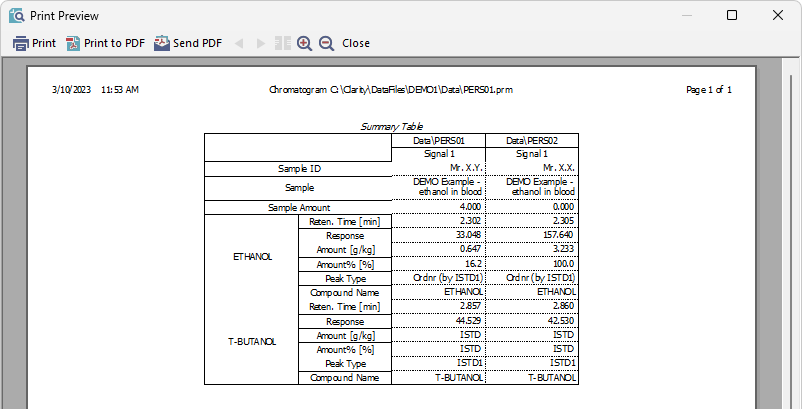Click the ISTD1 peak type under PERS01

470,363
